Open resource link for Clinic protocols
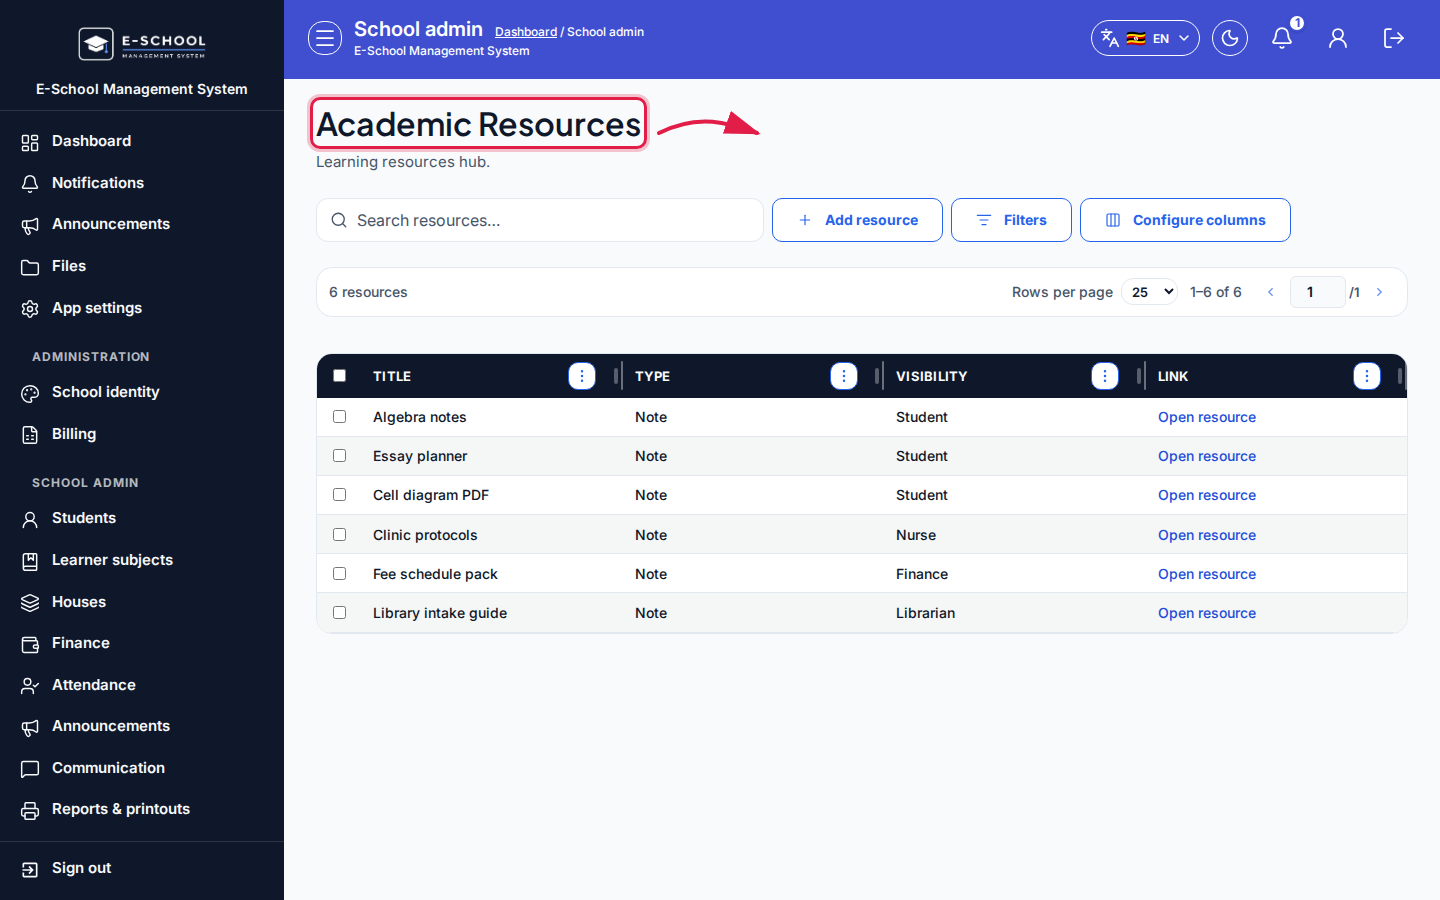This screenshot has width=1440, height=900. (1207, 535)
